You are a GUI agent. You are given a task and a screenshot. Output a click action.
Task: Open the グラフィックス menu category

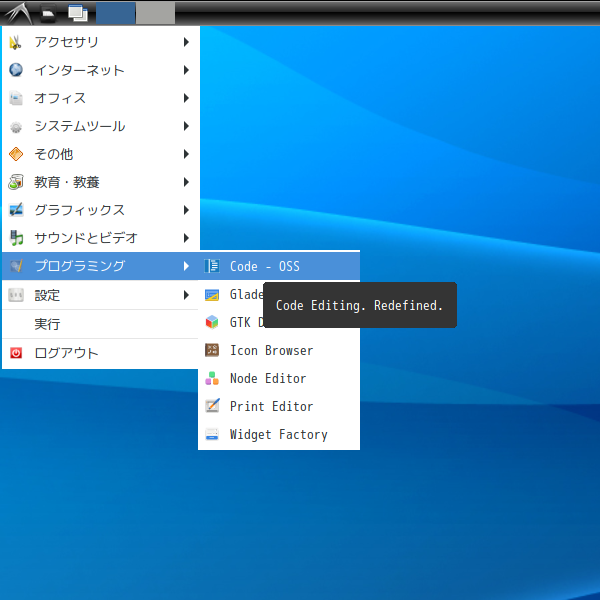pos(79,210)
